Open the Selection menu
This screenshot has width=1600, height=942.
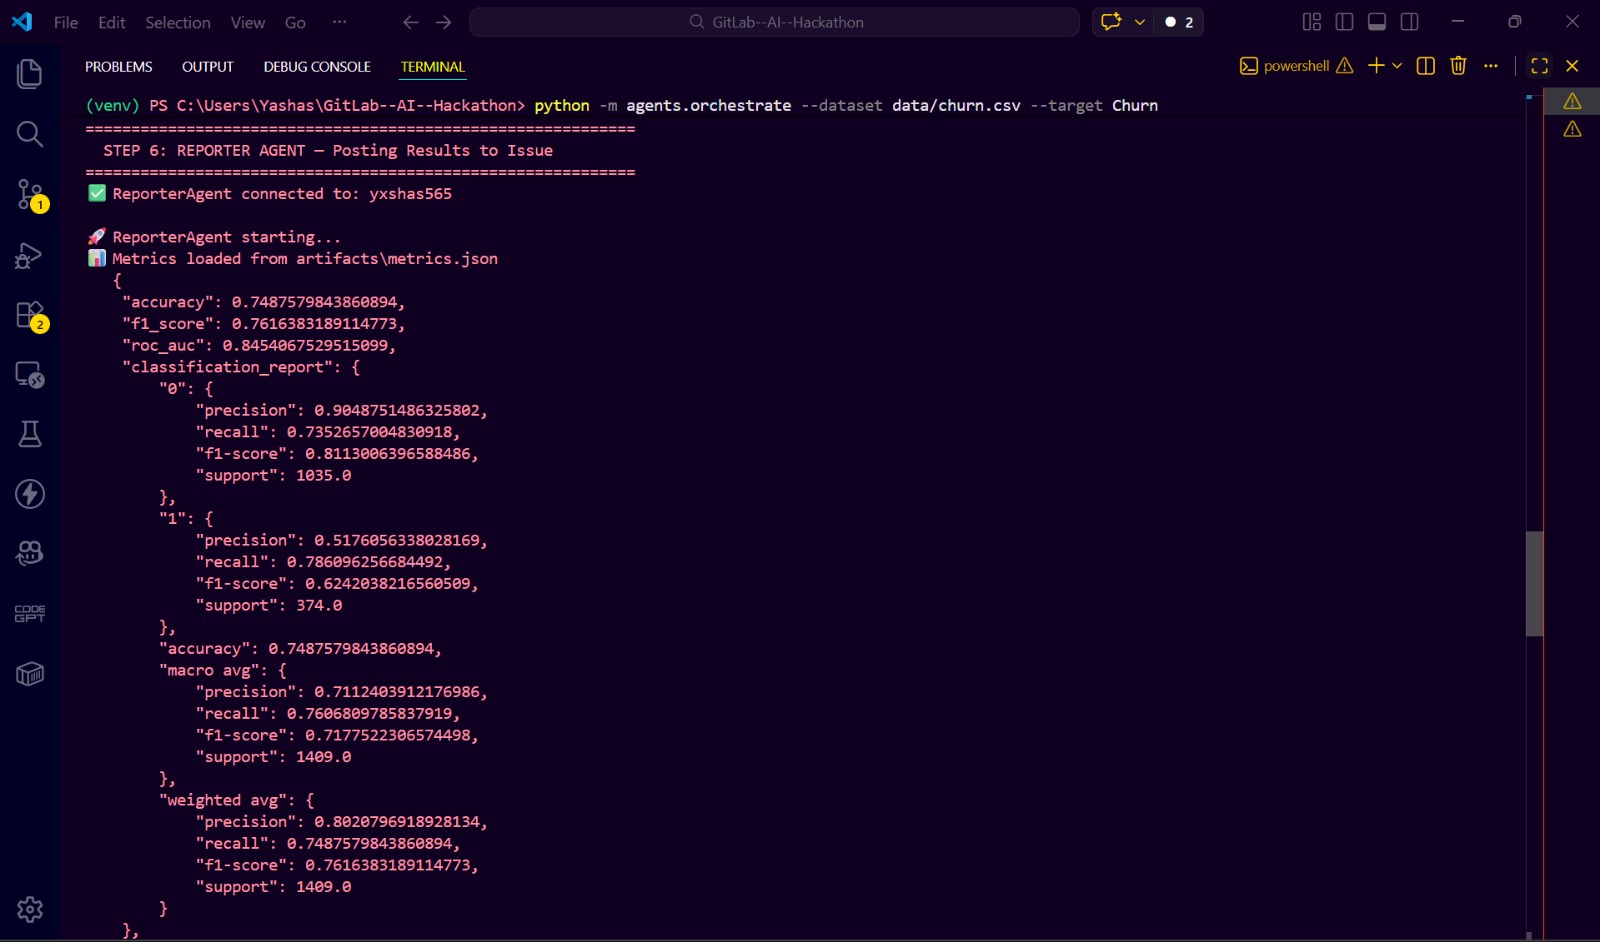click(x=178, y=22)
